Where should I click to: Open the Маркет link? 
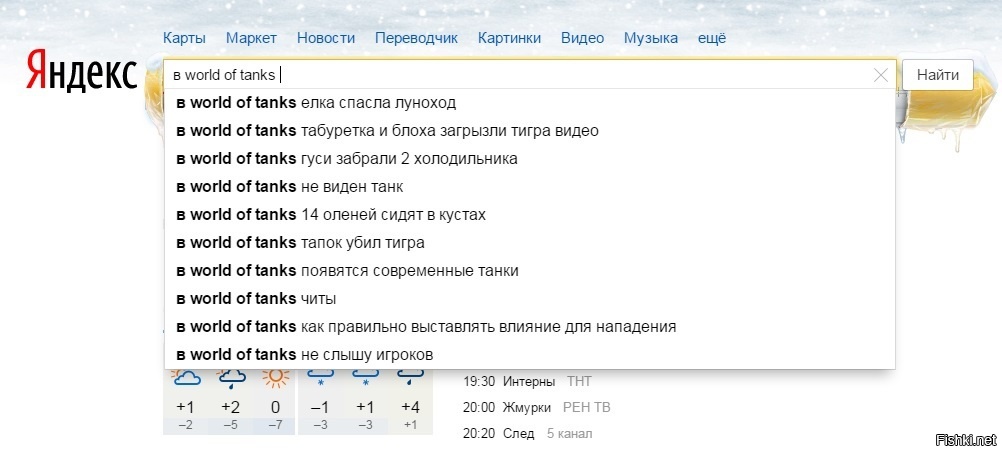[251, 38]
